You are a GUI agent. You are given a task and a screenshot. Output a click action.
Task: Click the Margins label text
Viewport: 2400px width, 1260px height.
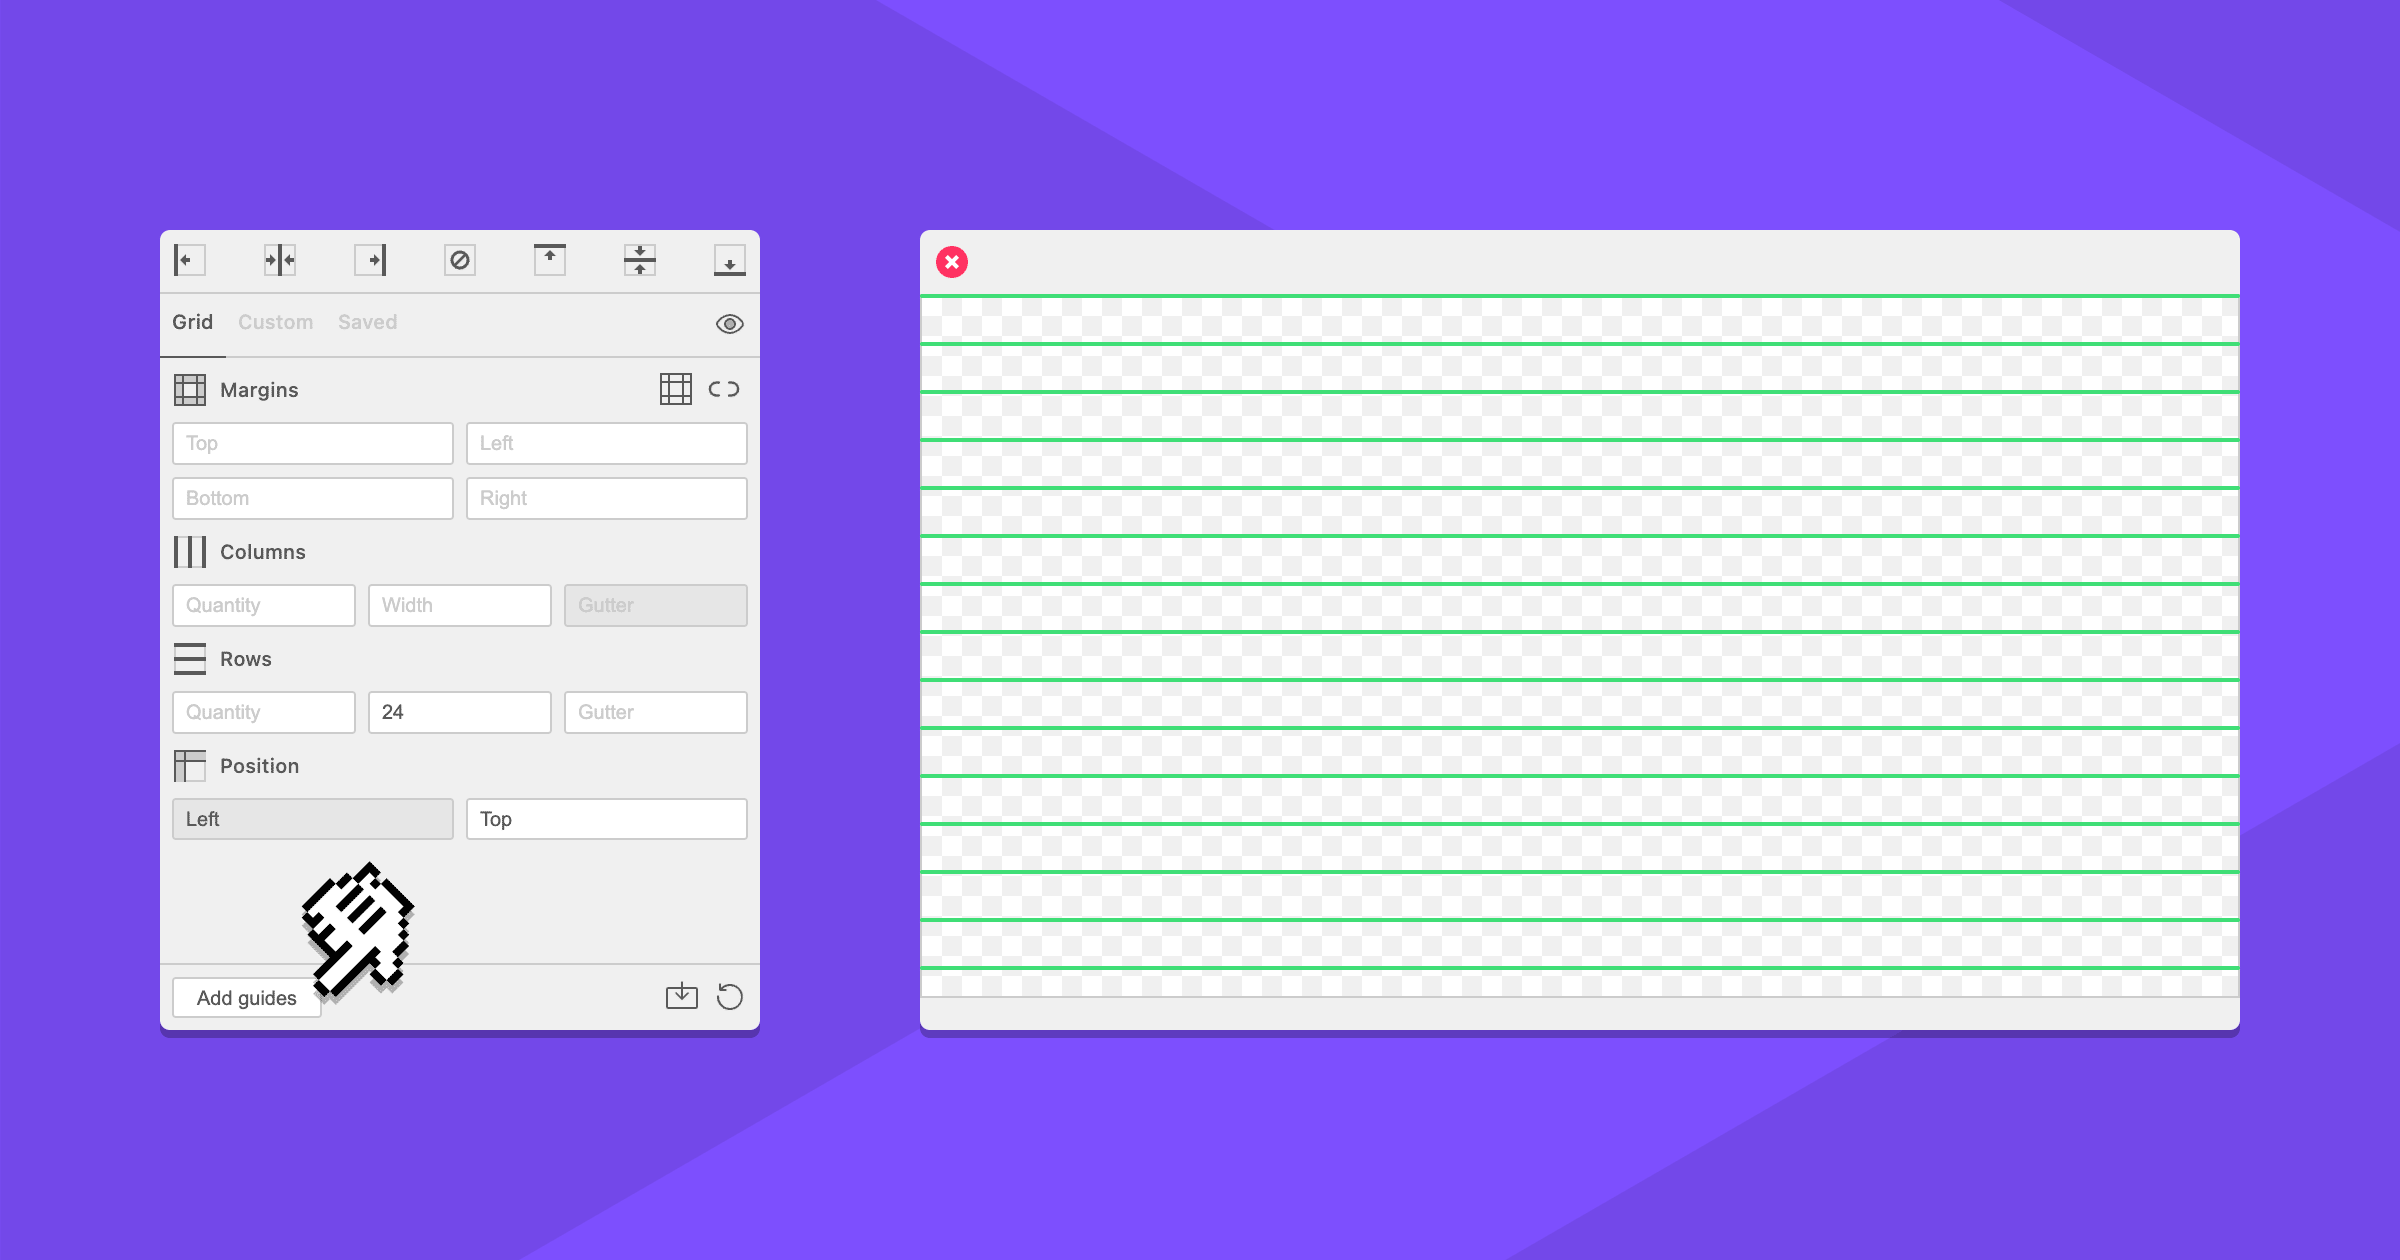(x=259, y=390)
